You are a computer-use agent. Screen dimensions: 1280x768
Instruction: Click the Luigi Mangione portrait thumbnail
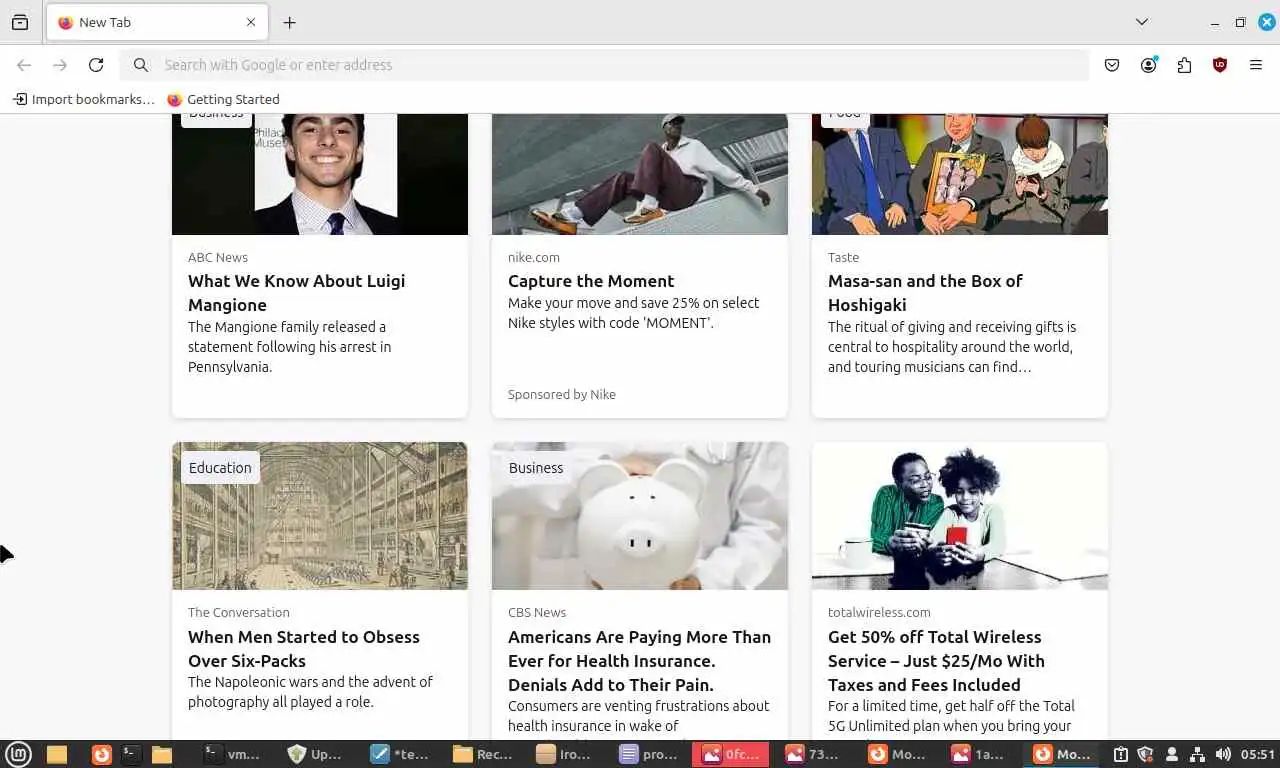(x=320, y=174)
